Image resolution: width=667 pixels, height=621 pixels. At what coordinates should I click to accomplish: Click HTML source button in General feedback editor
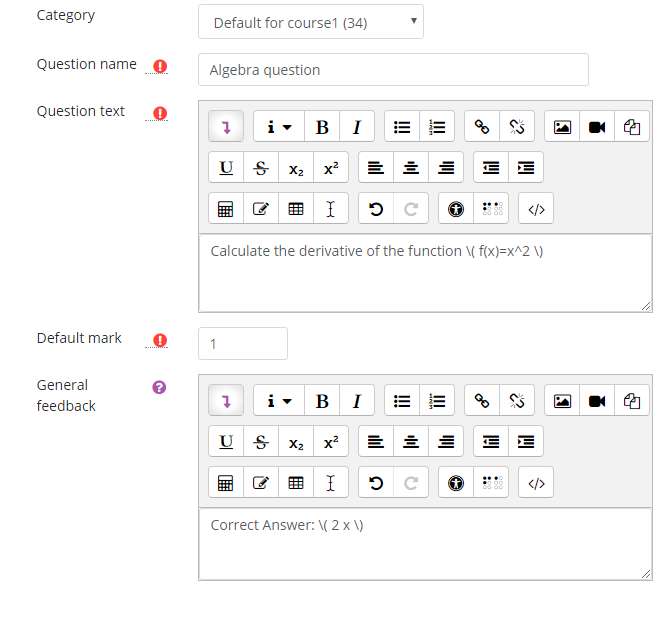536,483
